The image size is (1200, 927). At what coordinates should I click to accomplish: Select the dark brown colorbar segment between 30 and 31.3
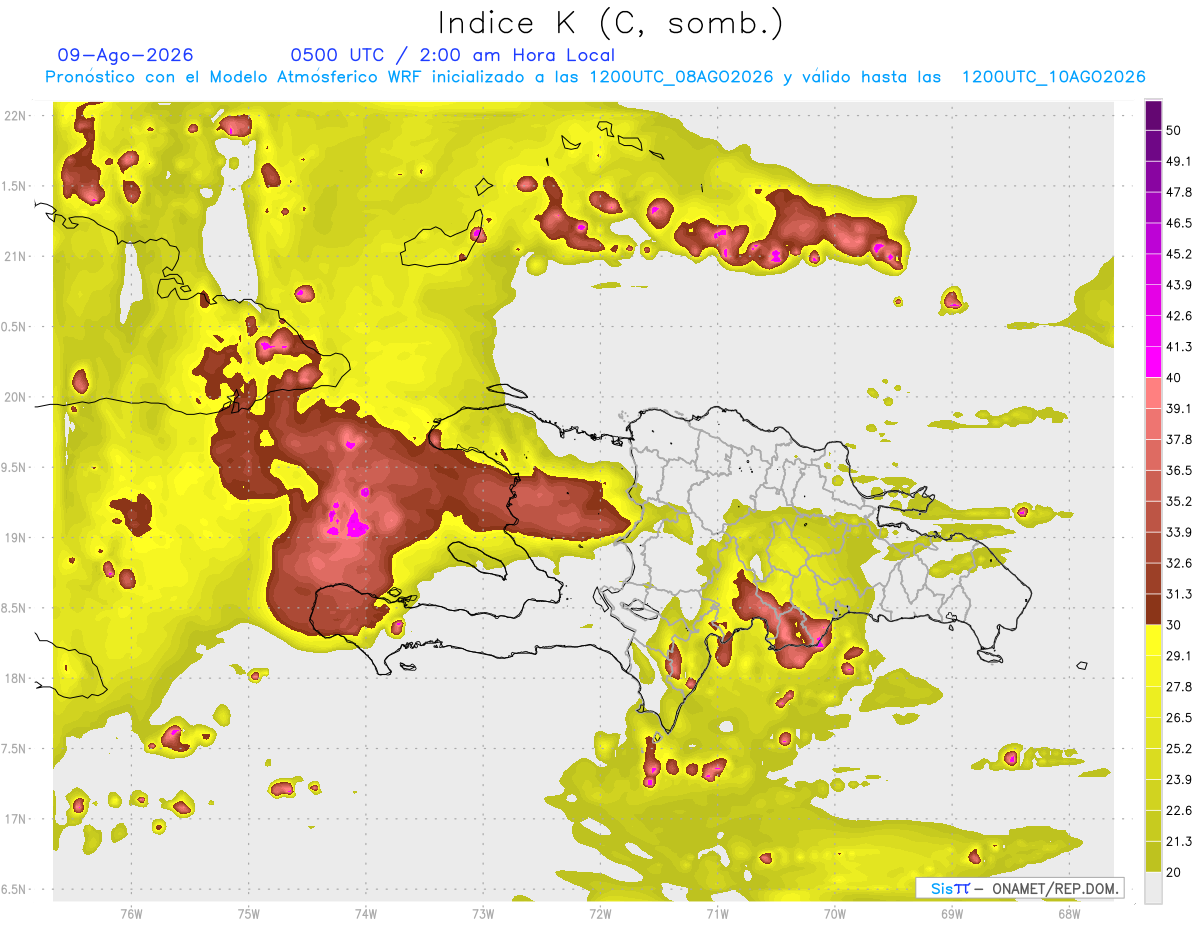pos(1153,609)
